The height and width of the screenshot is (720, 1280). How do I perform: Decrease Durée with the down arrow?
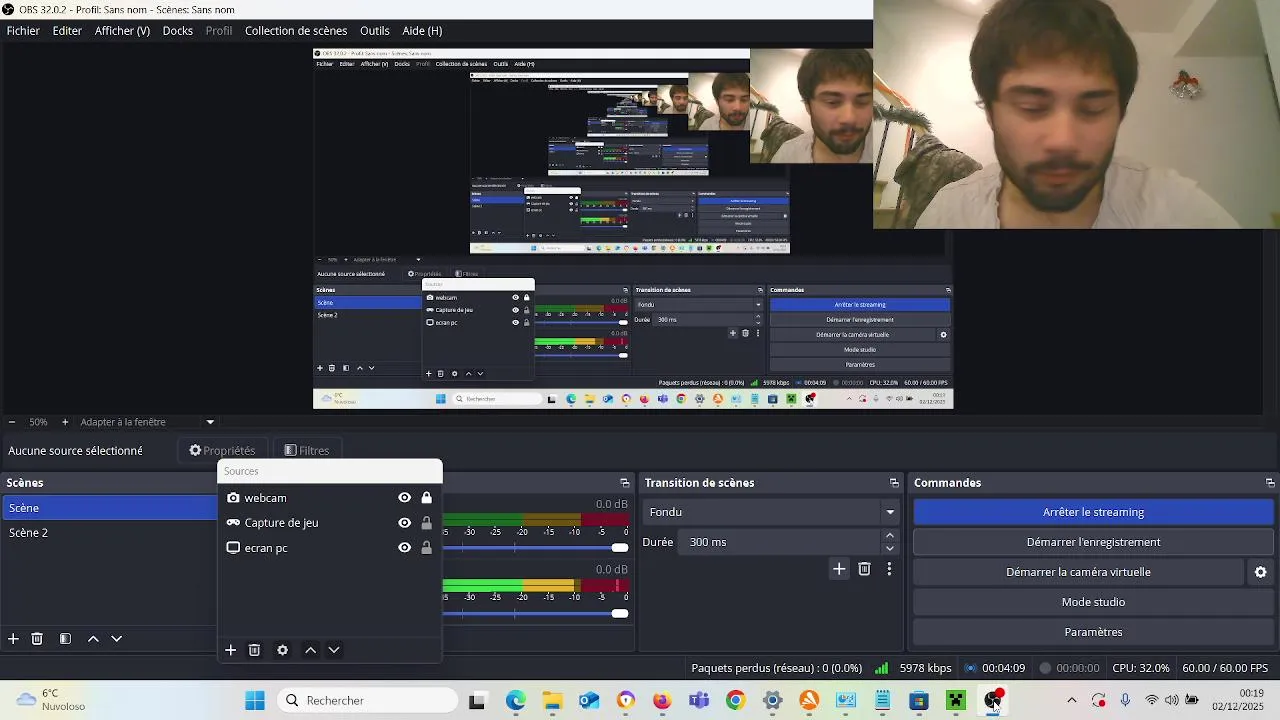click(x=890, y=548)
